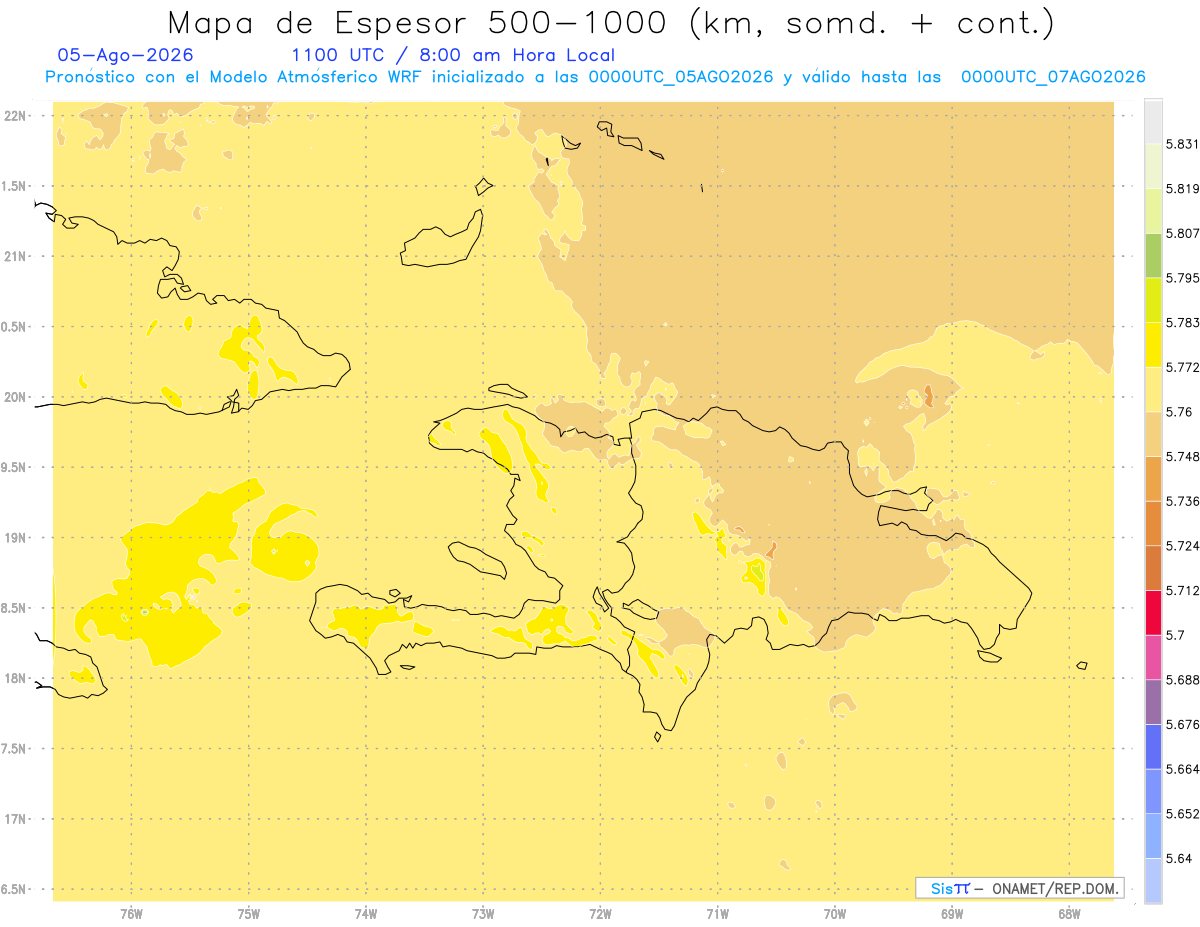Click the legend value 5.807

pyautogui.click(x=1183, y=233)
